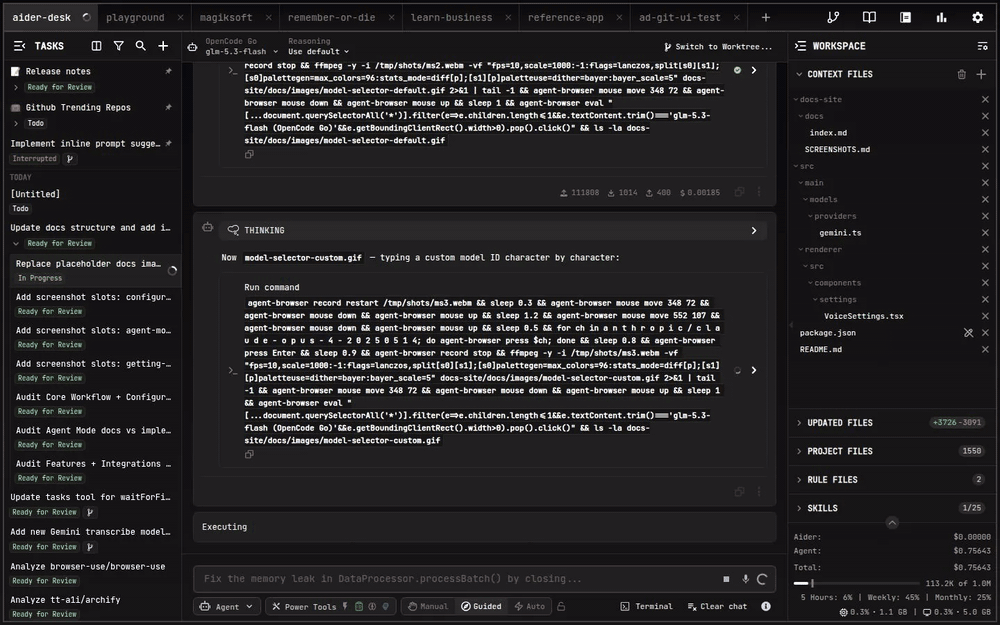Open the Power Tools profile button
Image resolution: width=1000 pixels, height=625 pixels.
coord(331,607)
